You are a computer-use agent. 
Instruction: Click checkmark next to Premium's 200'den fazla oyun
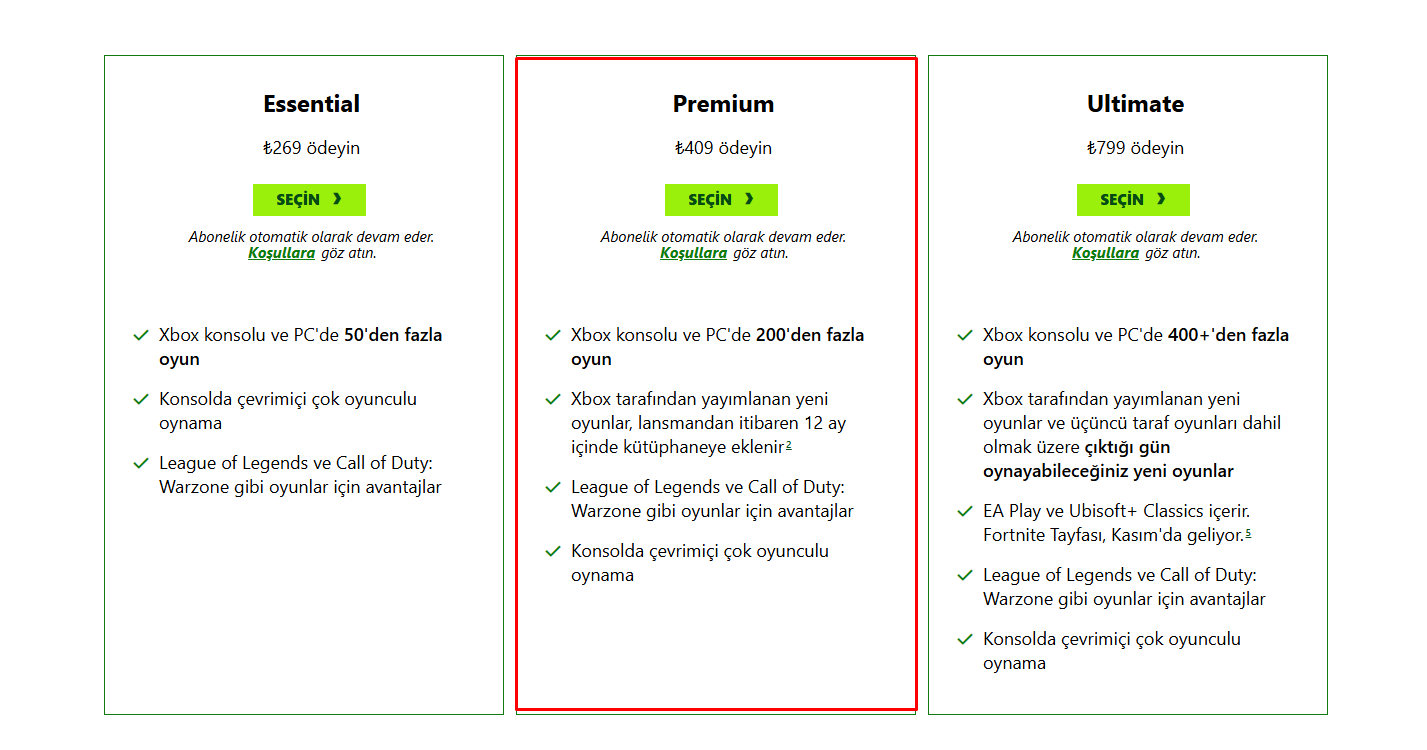pyautogui.click(x=553, y=336)
